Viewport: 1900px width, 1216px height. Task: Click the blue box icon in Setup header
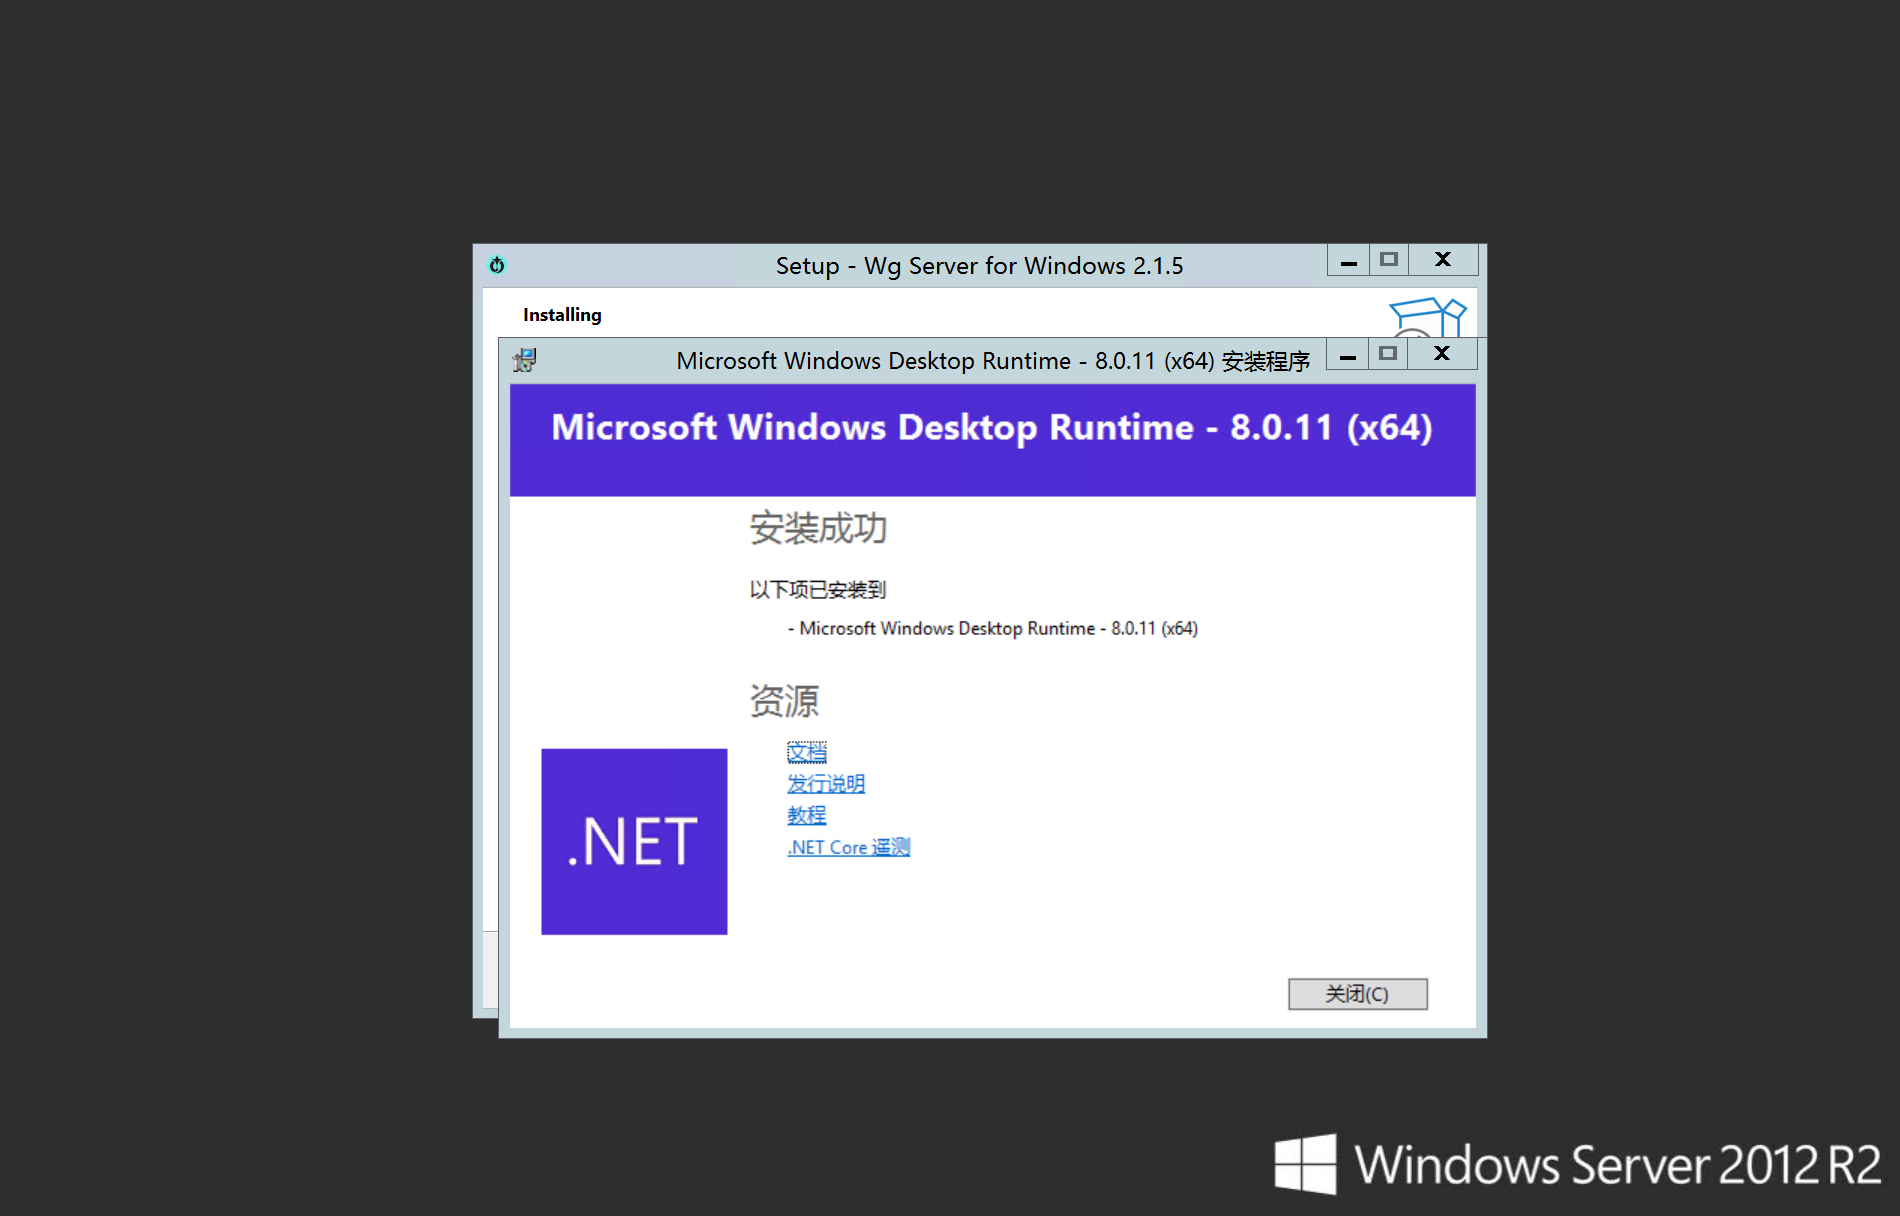[1427, 317]
